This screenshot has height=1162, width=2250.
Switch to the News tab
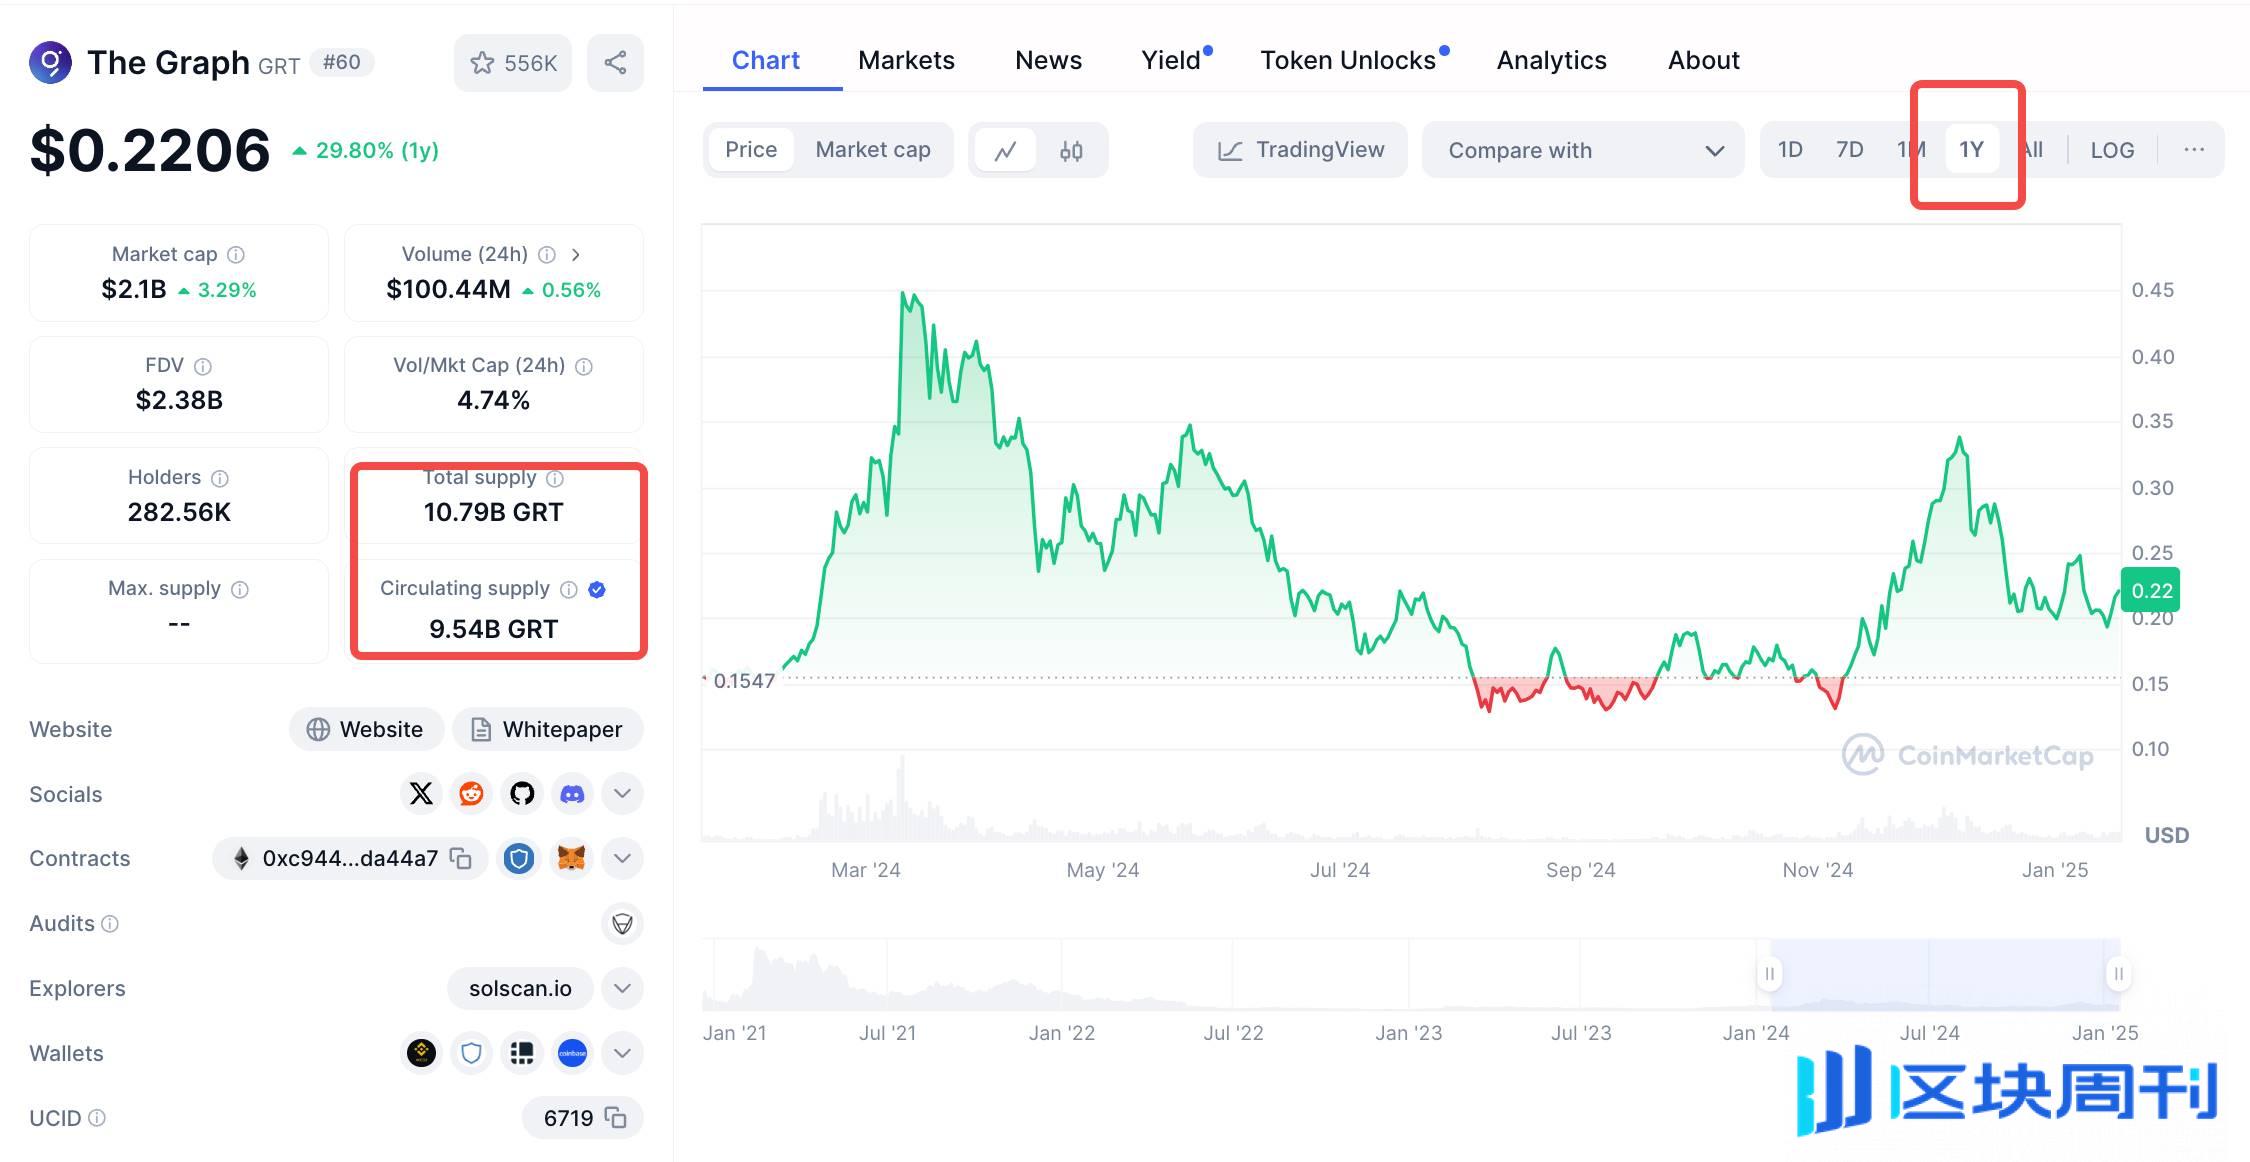pos(1048,61)
